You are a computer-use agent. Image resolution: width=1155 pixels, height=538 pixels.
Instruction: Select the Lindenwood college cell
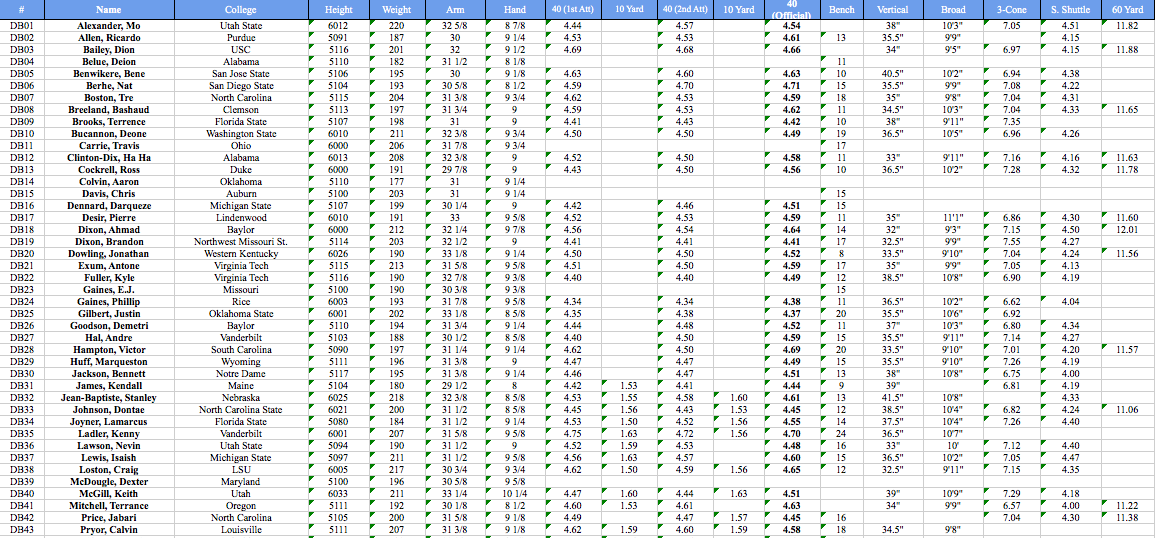click(240, 218)
